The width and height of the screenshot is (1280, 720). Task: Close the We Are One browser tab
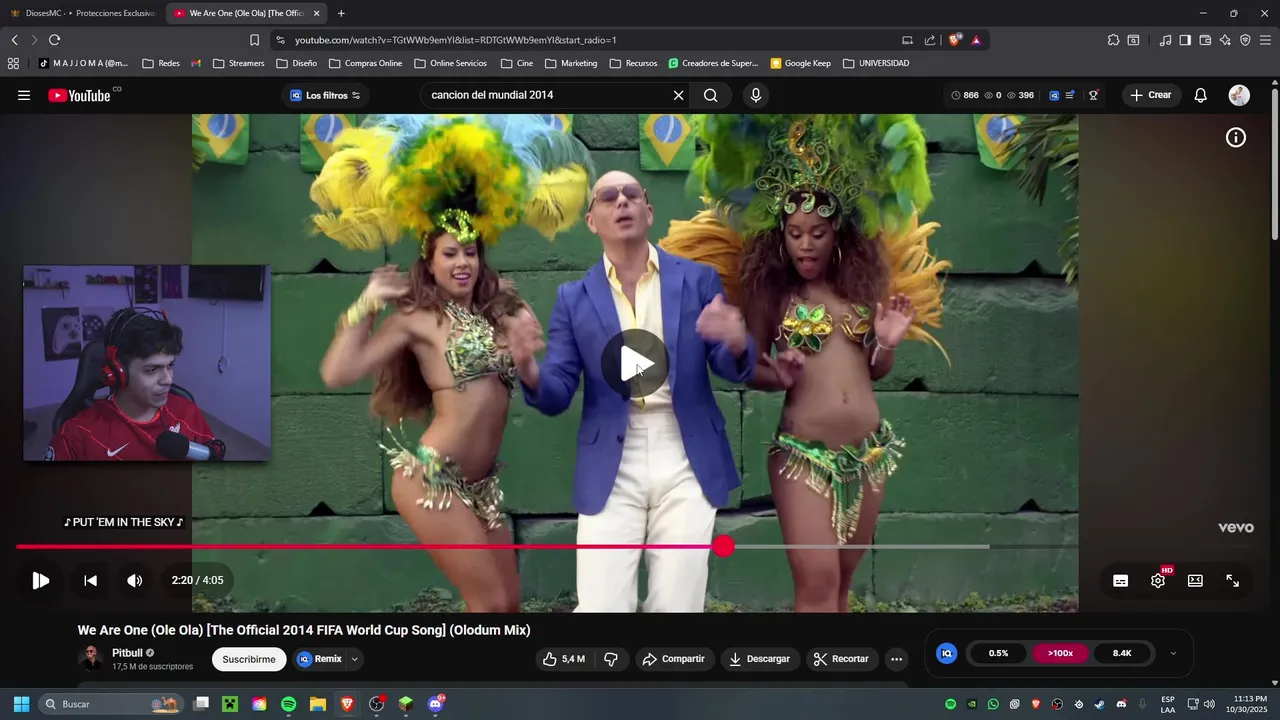pos(317,13)
